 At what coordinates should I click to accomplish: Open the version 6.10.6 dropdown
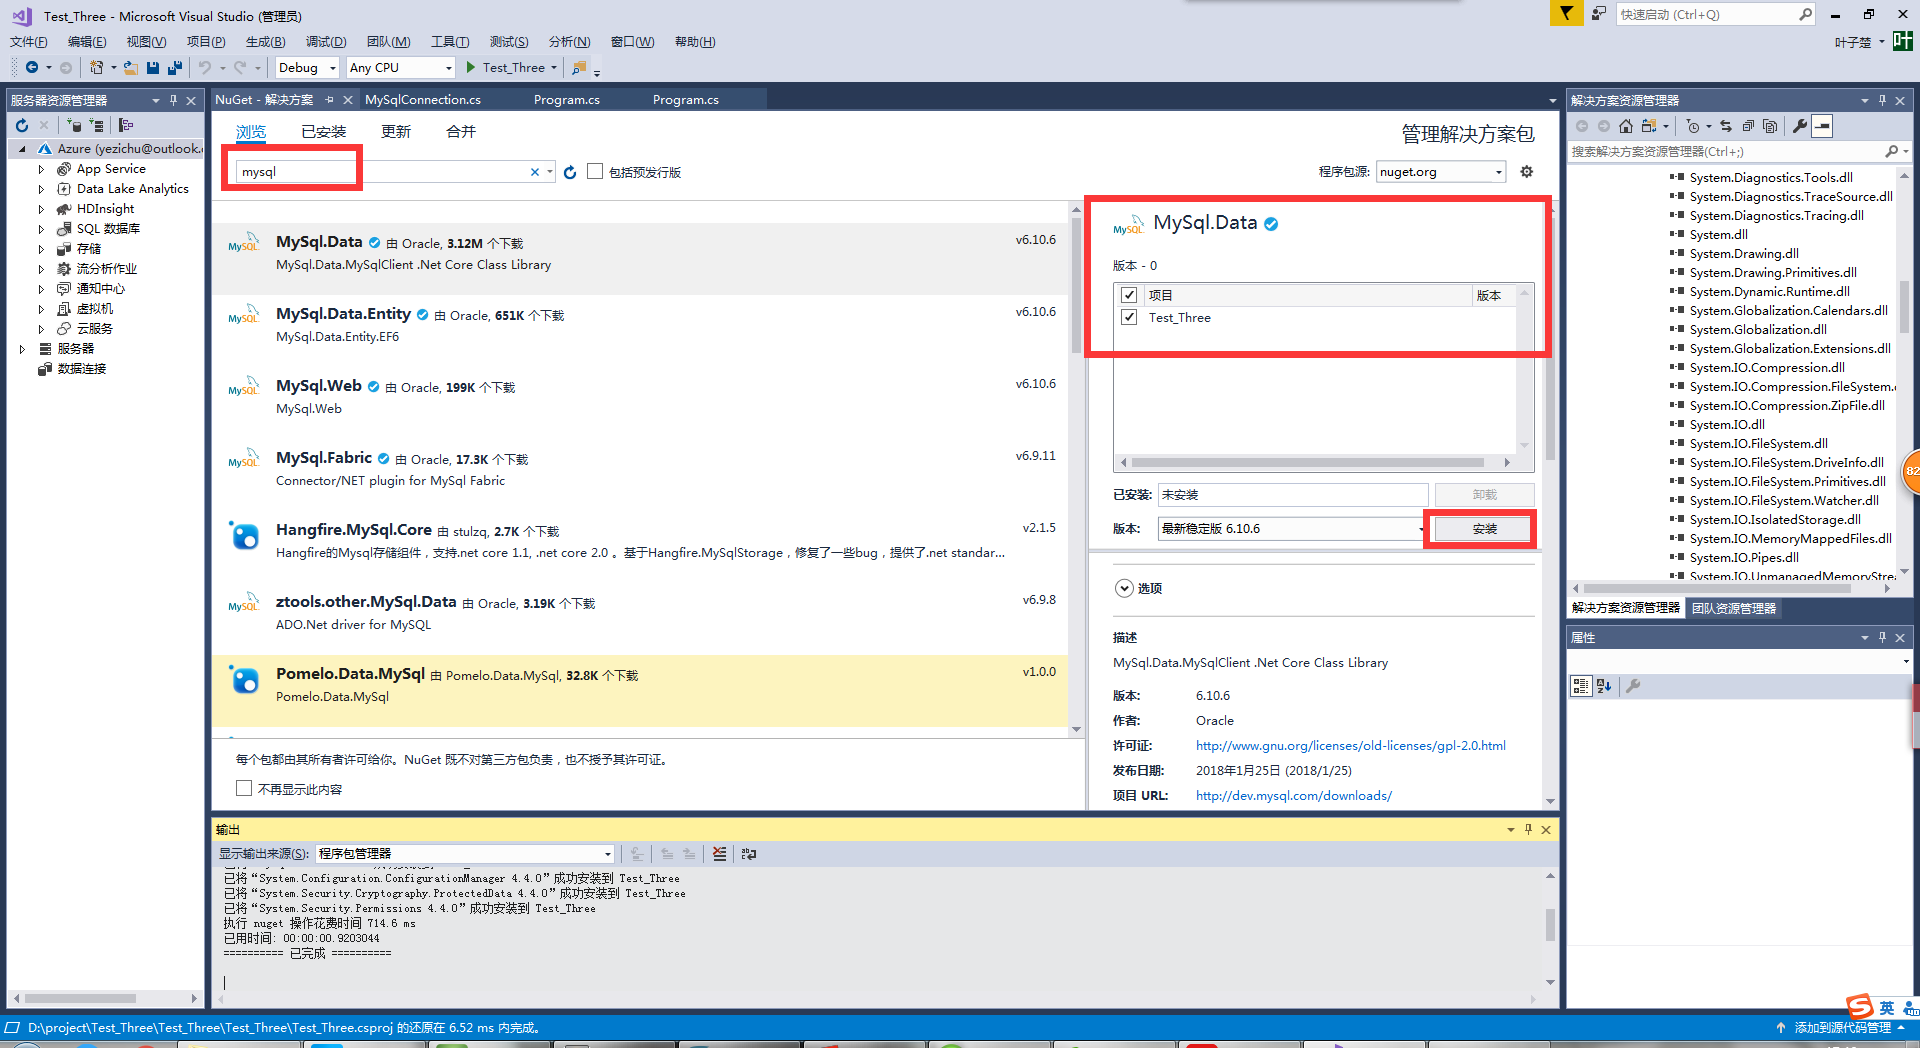pyautogui.click(x=1293, y=528)
